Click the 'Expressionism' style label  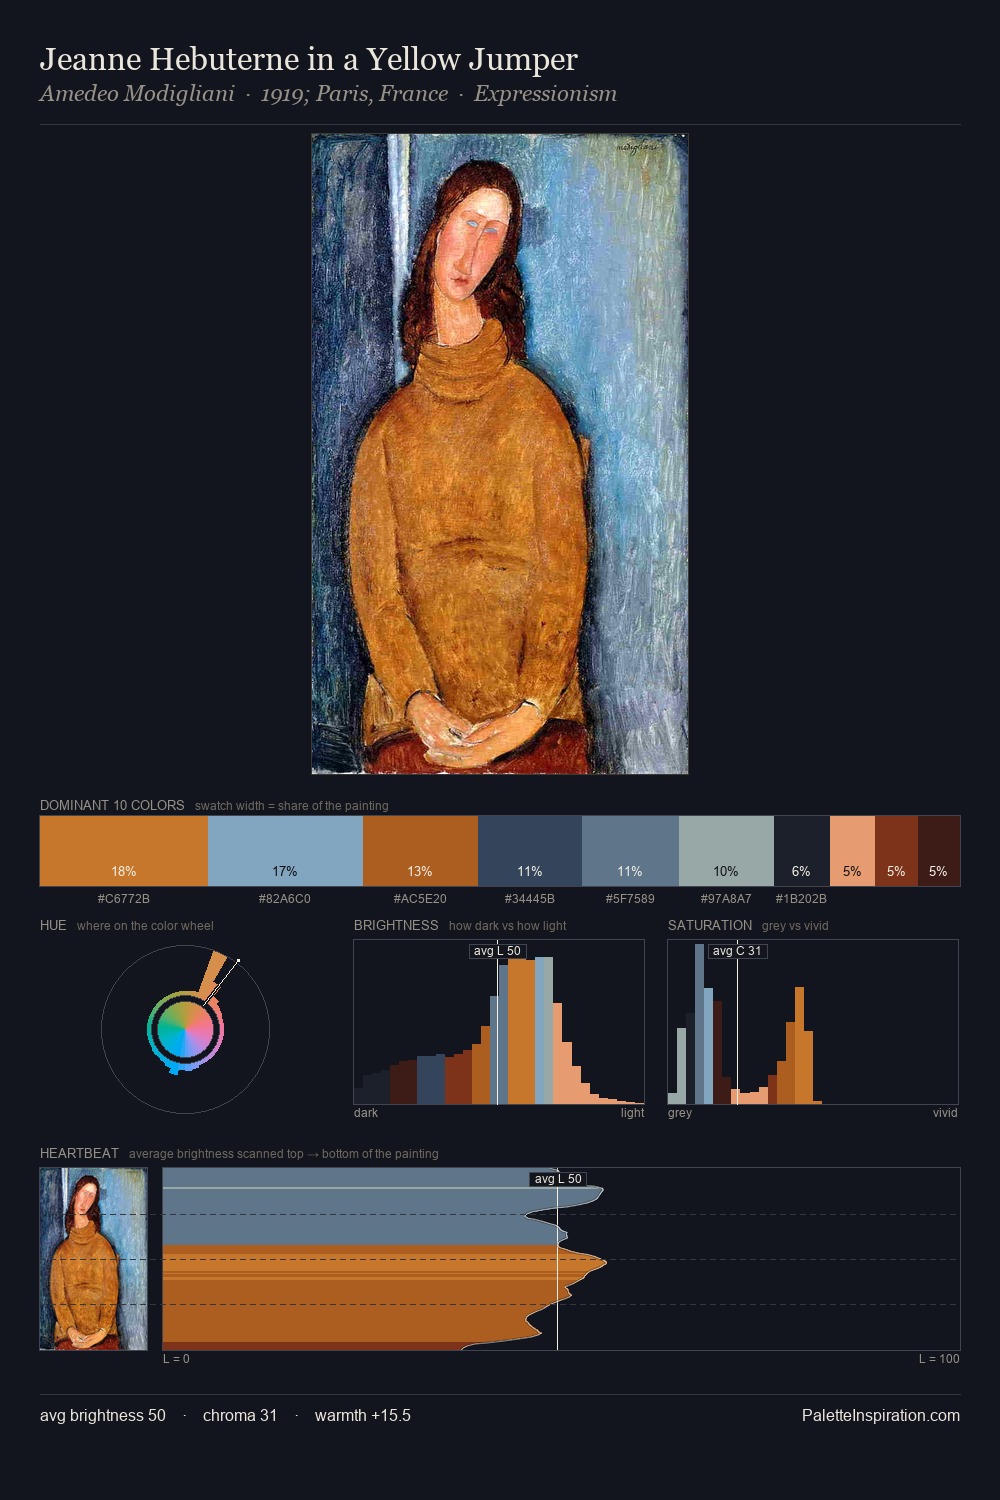545,94
